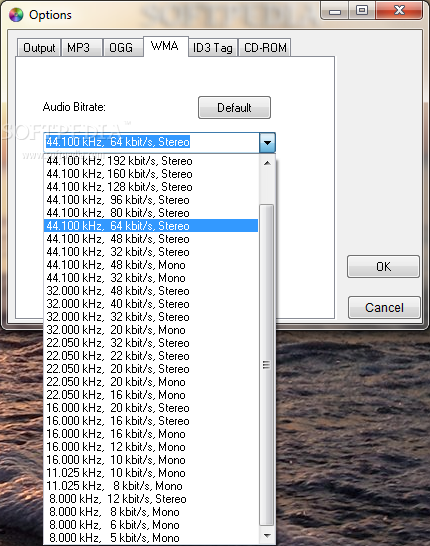Choose 44.100 kHz, 96 kbit/s, Stereo
This screenshot has width=430, height=546.
[x=151, y=200]
